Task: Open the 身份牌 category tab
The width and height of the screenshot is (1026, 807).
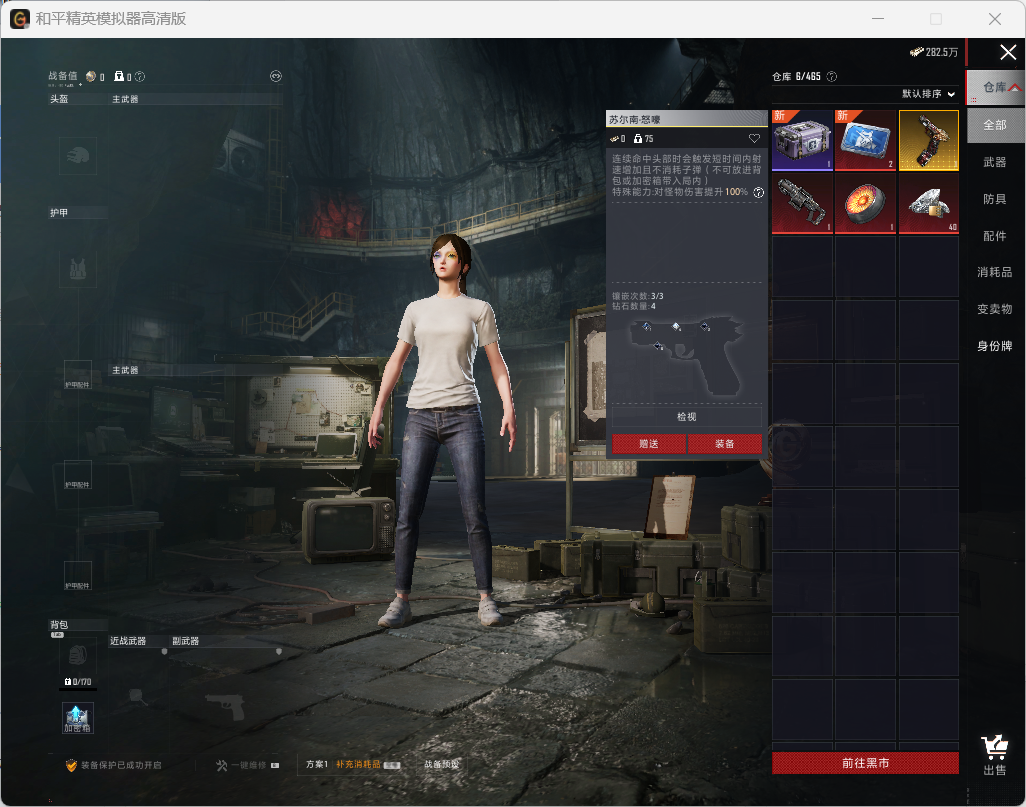Action: click(995, 346)
